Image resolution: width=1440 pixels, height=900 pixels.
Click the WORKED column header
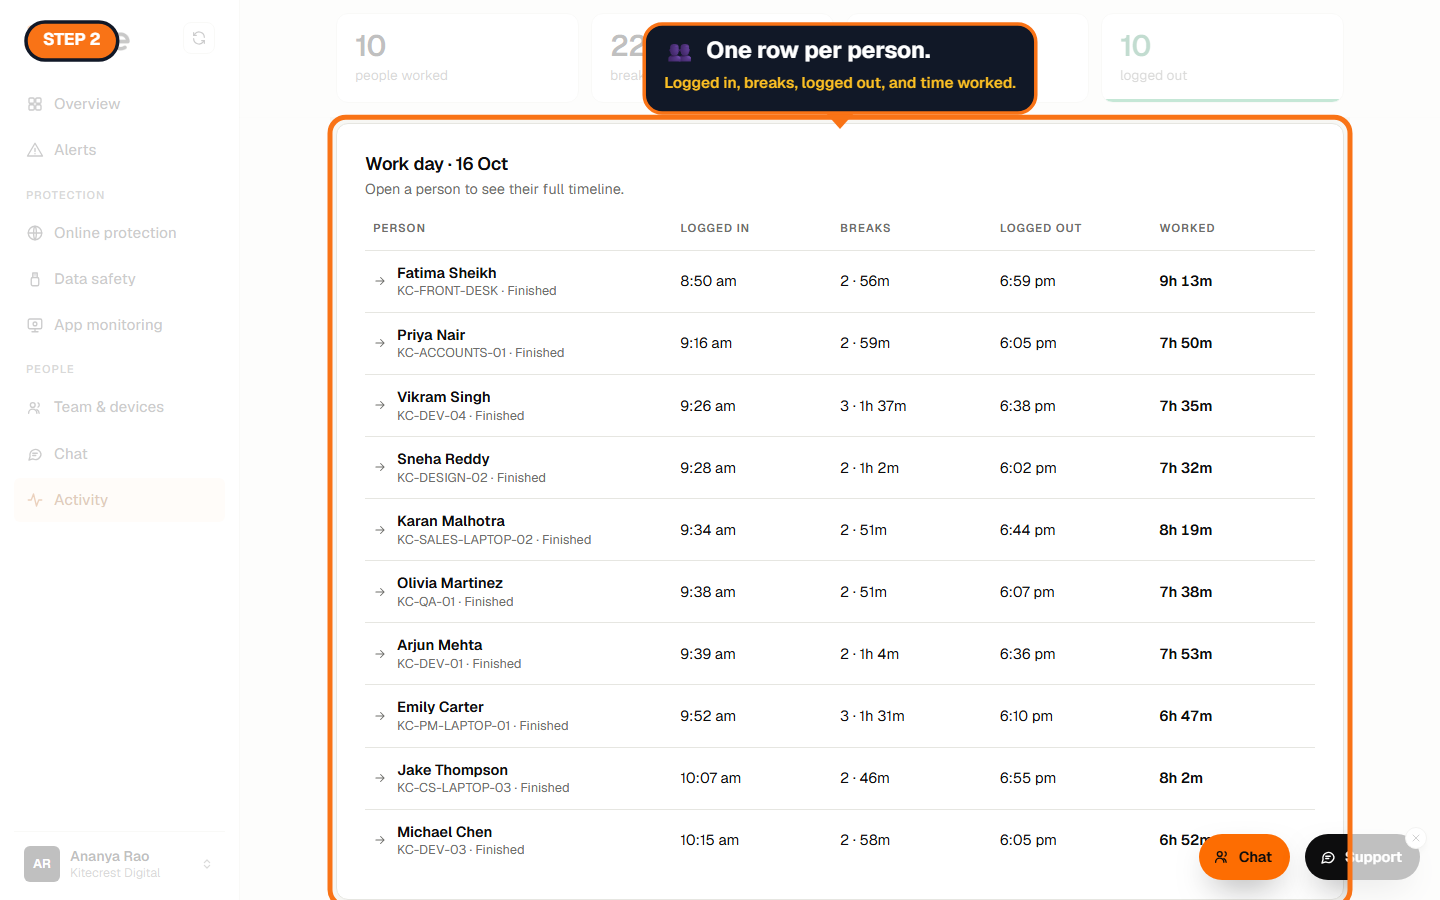pos(1187,228)
